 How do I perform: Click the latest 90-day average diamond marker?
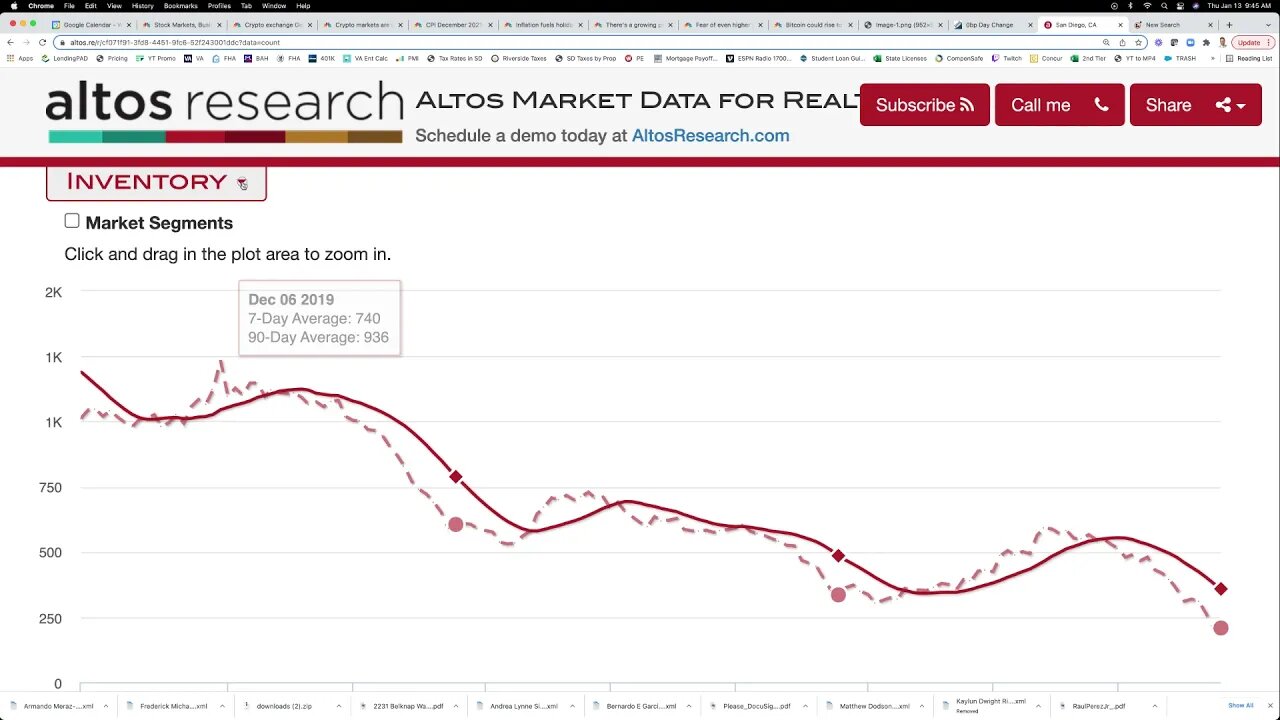coord(1220,589)
